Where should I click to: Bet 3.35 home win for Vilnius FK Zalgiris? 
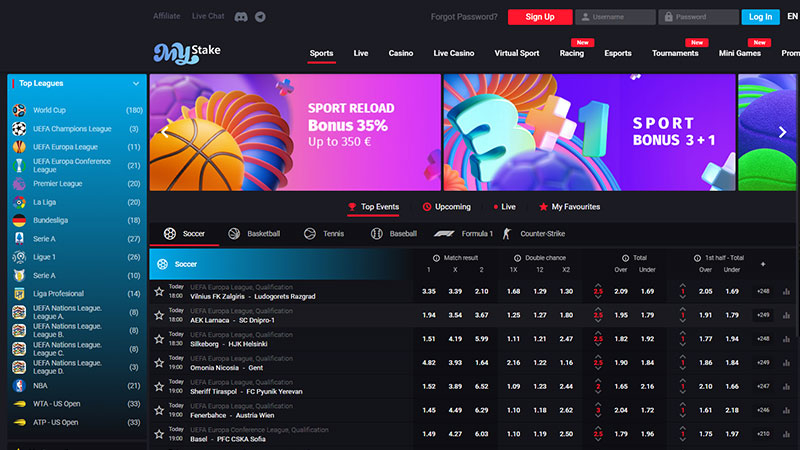(429, 291)
